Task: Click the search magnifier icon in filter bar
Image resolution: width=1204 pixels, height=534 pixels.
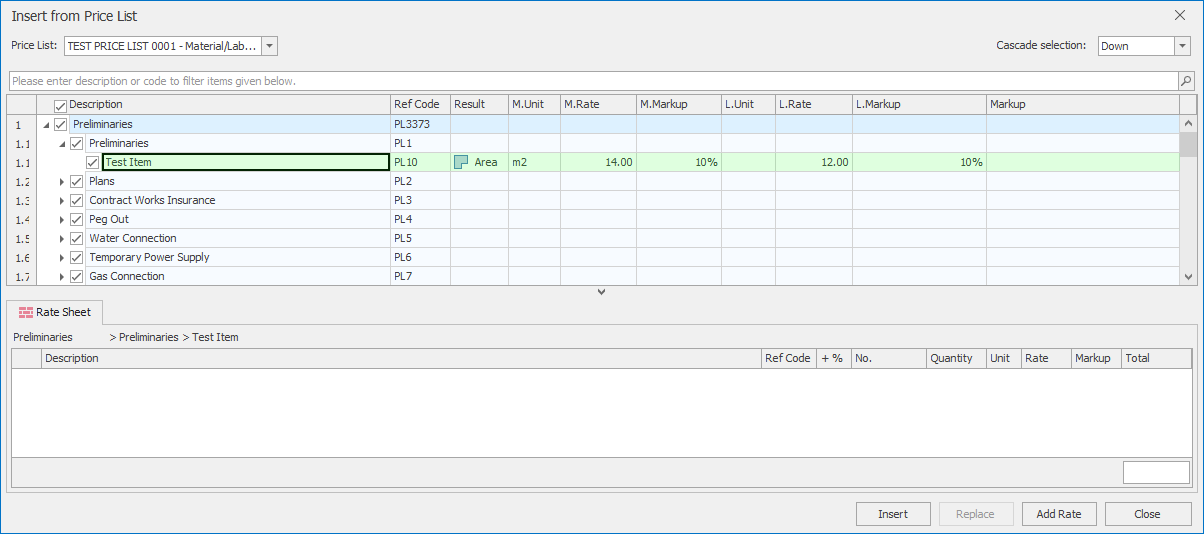Action: pyautogui.click(x=1186, y=81)
